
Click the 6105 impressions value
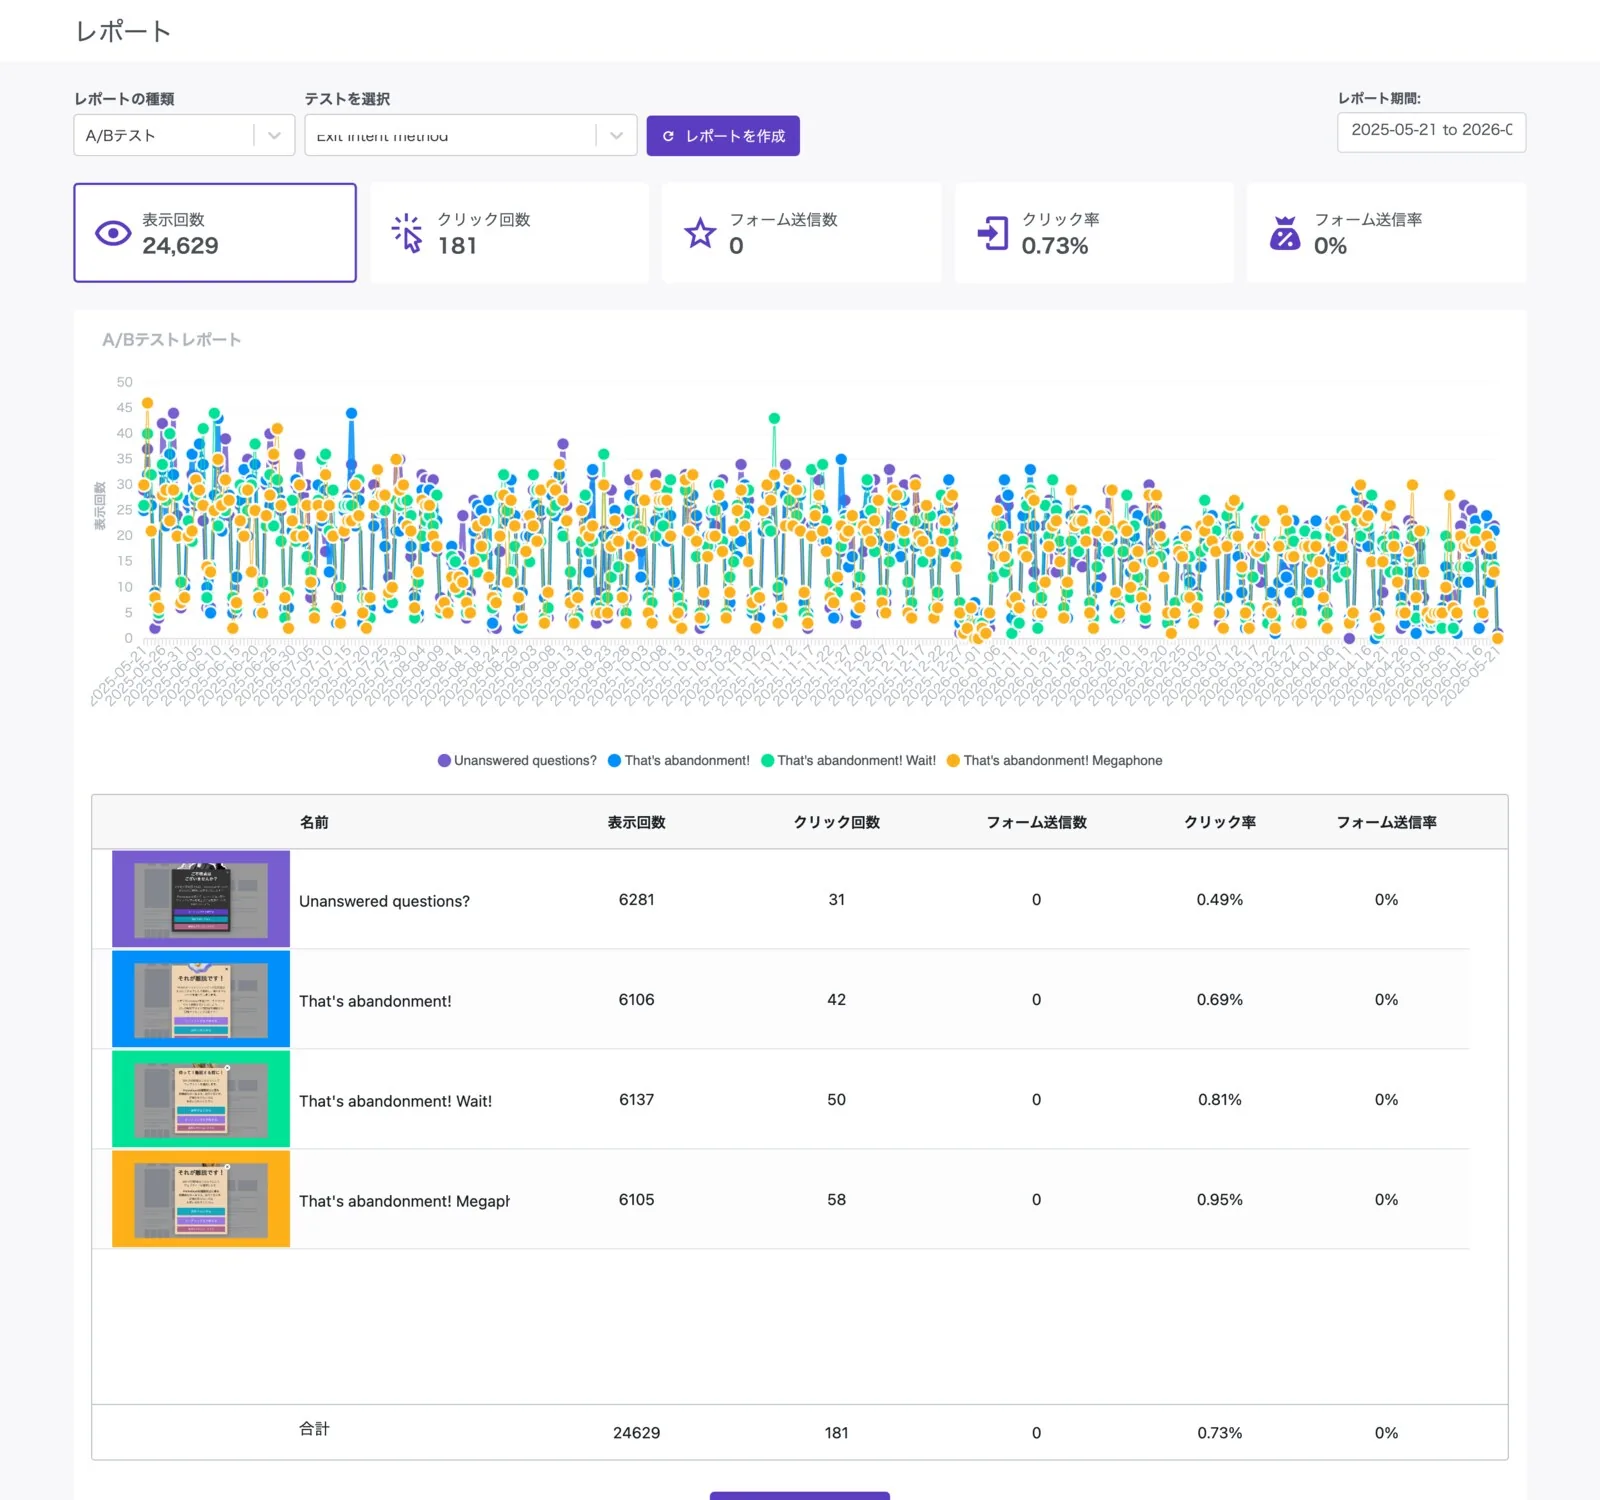click(637, 1200)
